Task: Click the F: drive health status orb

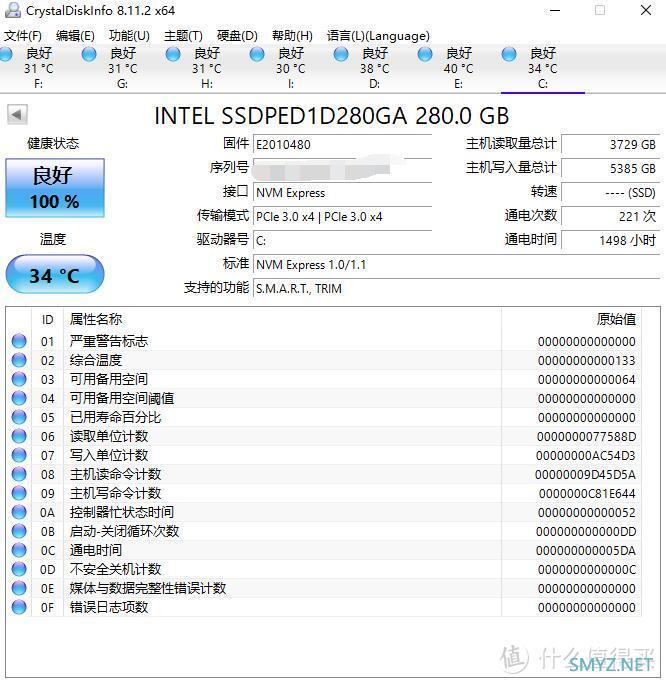Action: click(6, 54)
